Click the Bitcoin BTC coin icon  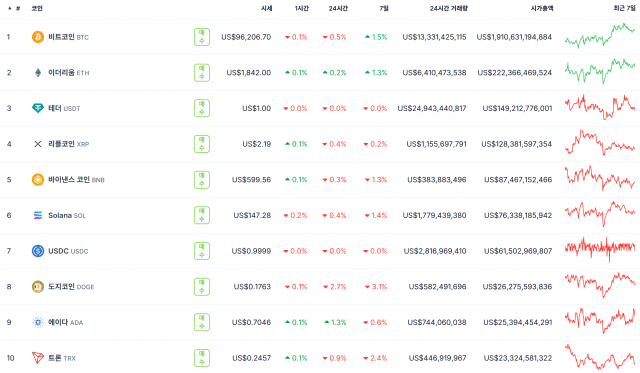click(38, 37)
